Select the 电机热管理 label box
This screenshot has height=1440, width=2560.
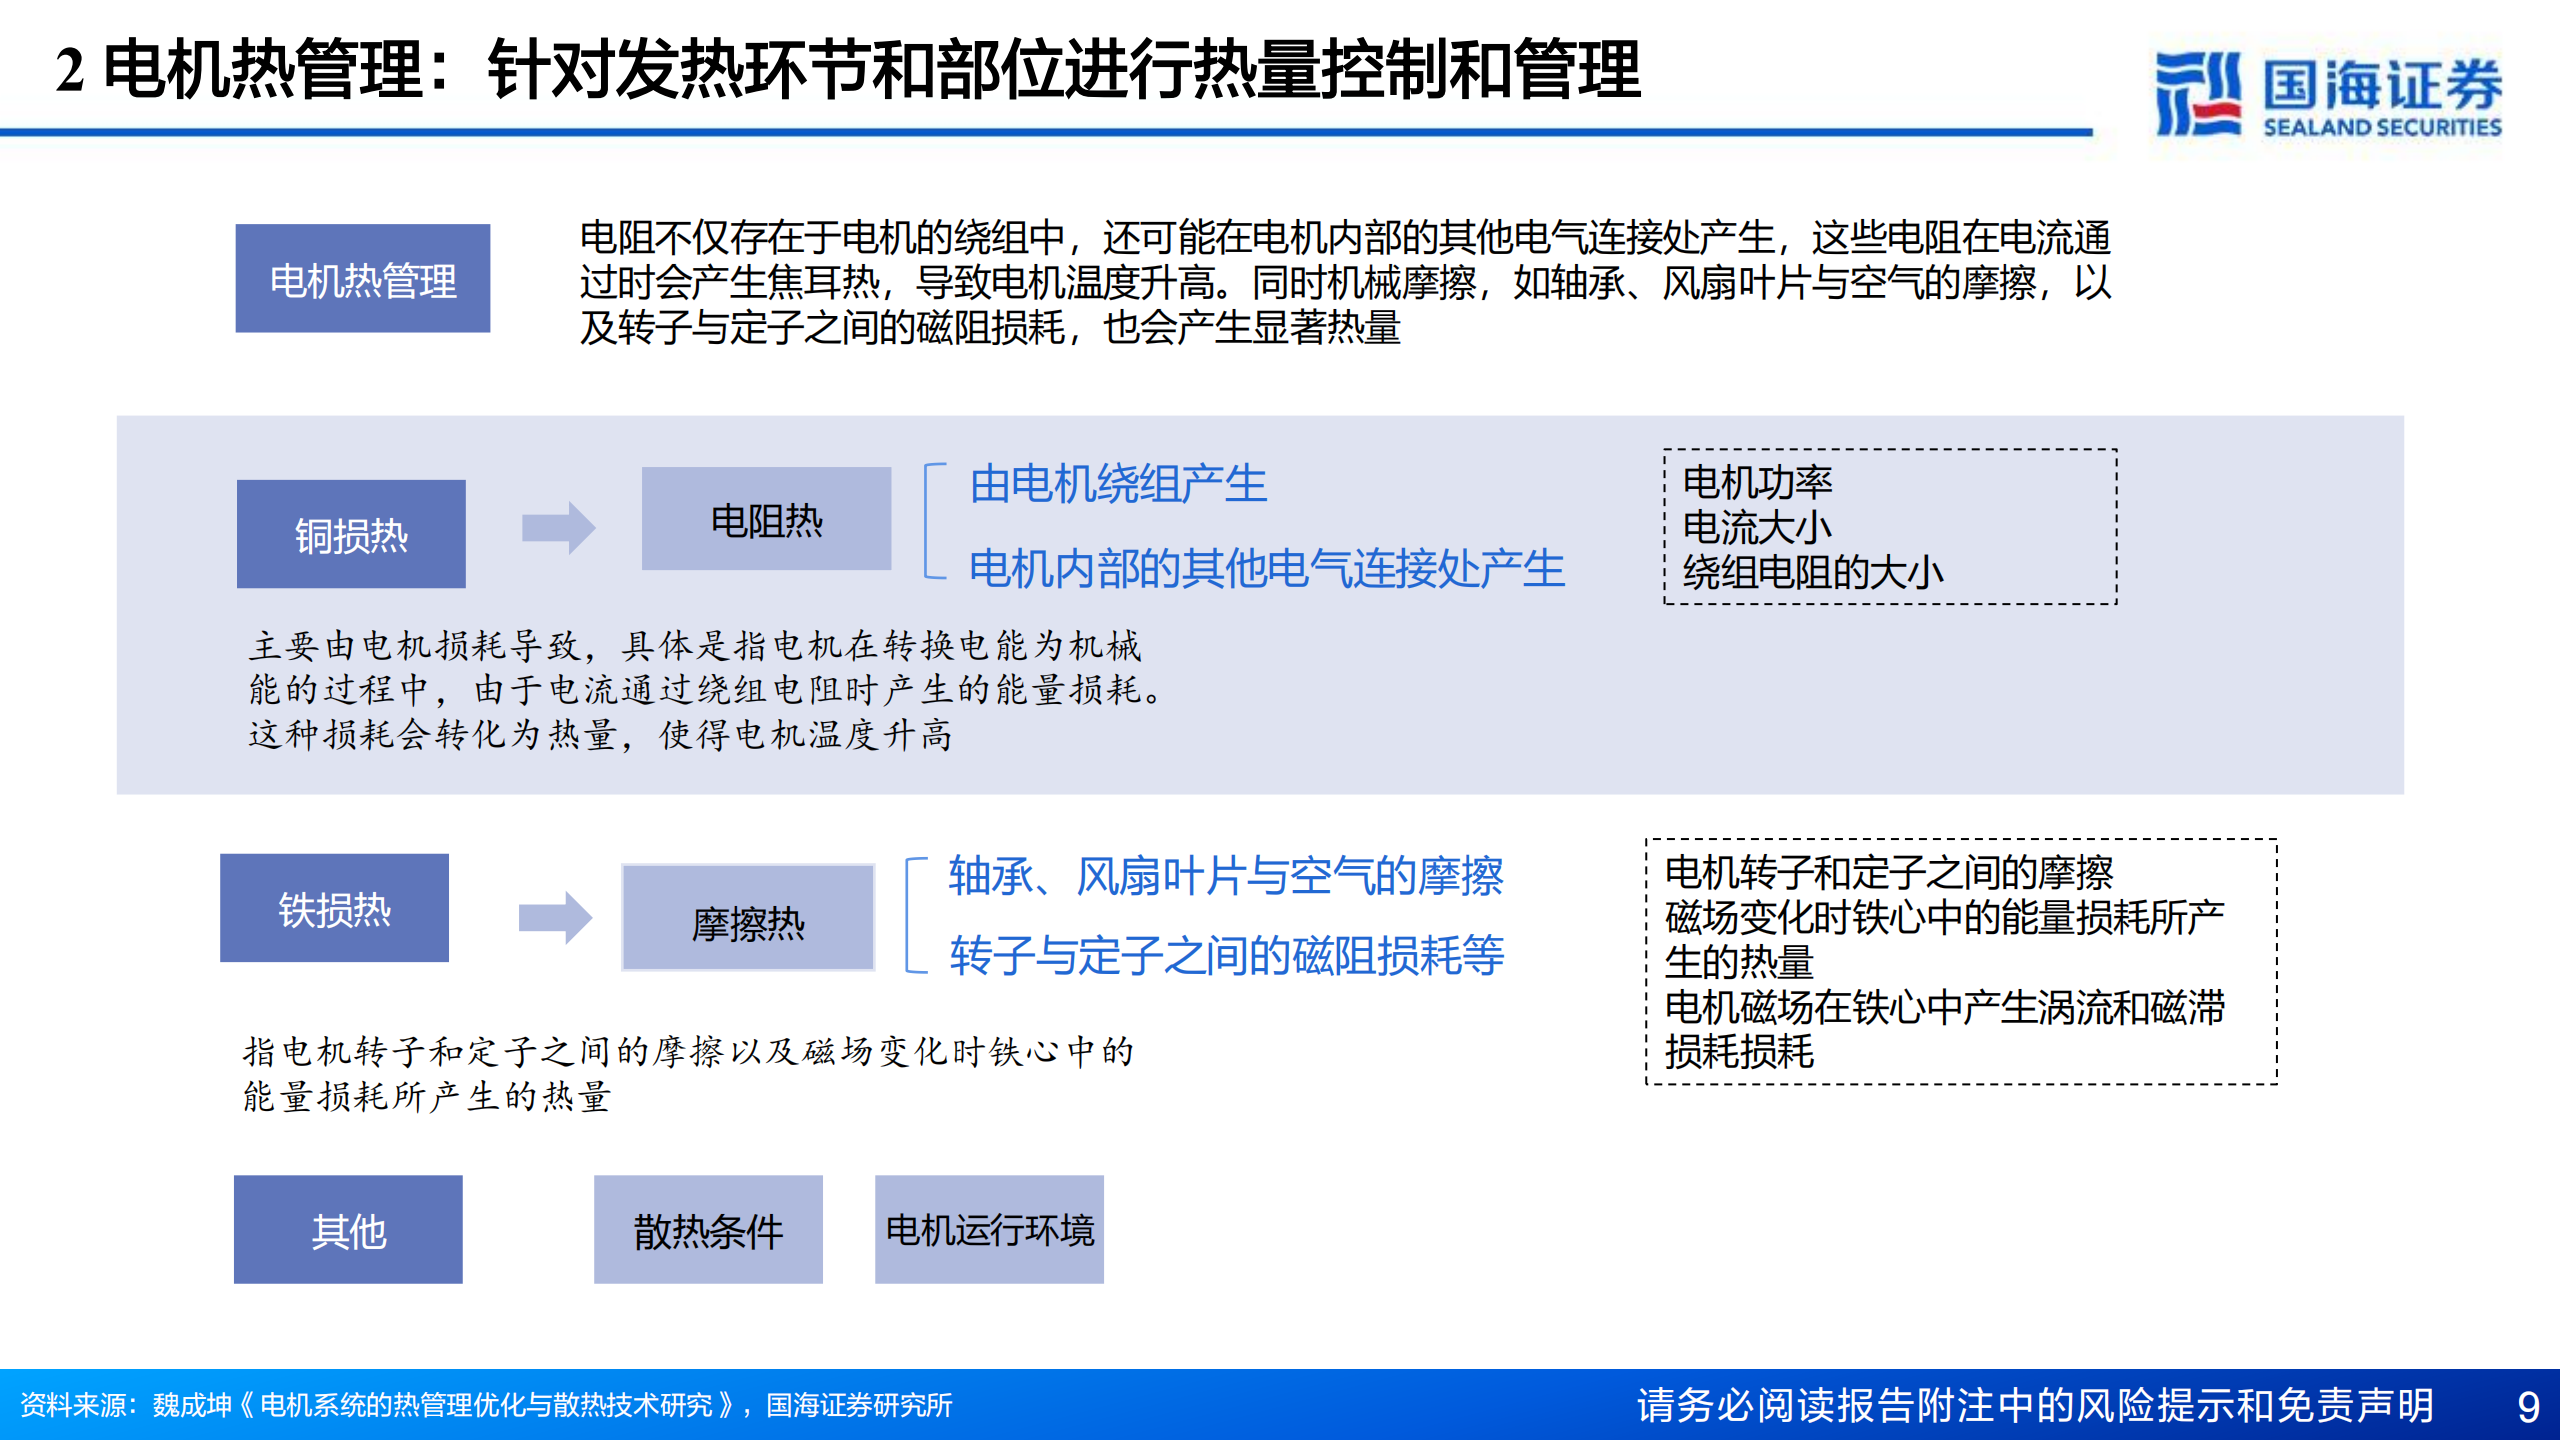pyautogui.click(x=364, y=280)
